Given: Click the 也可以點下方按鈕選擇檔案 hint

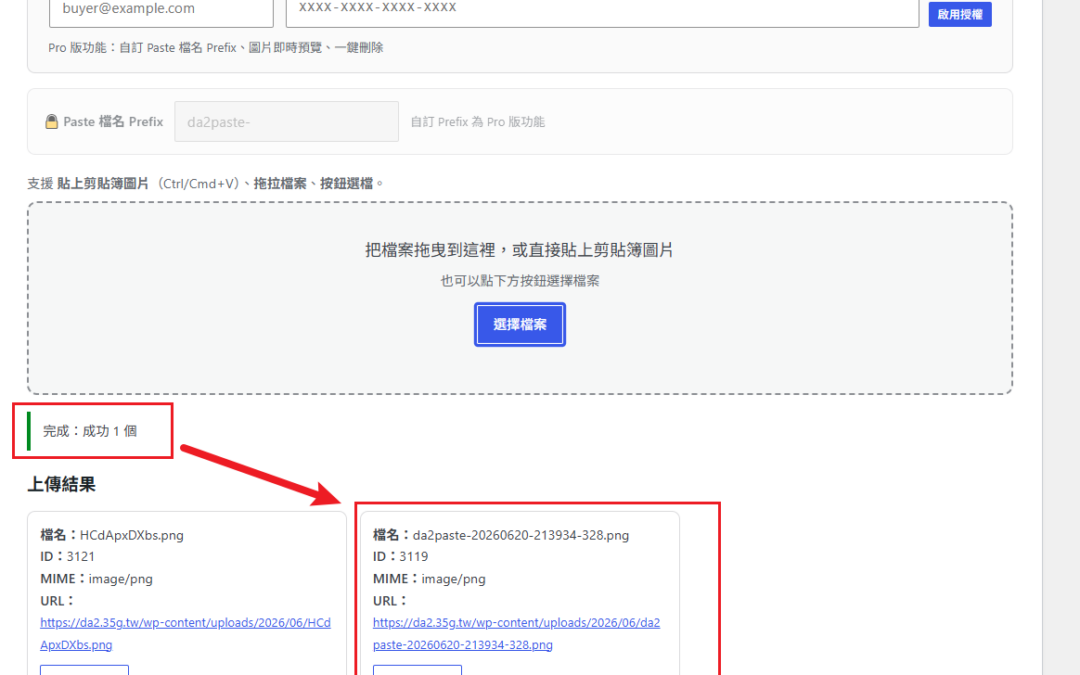Looking at the screenshot, I should 519,281.
